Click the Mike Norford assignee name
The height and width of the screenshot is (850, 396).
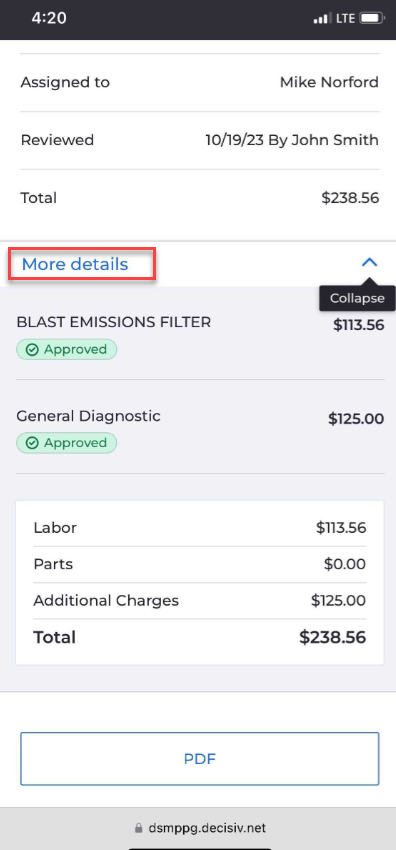329,82
